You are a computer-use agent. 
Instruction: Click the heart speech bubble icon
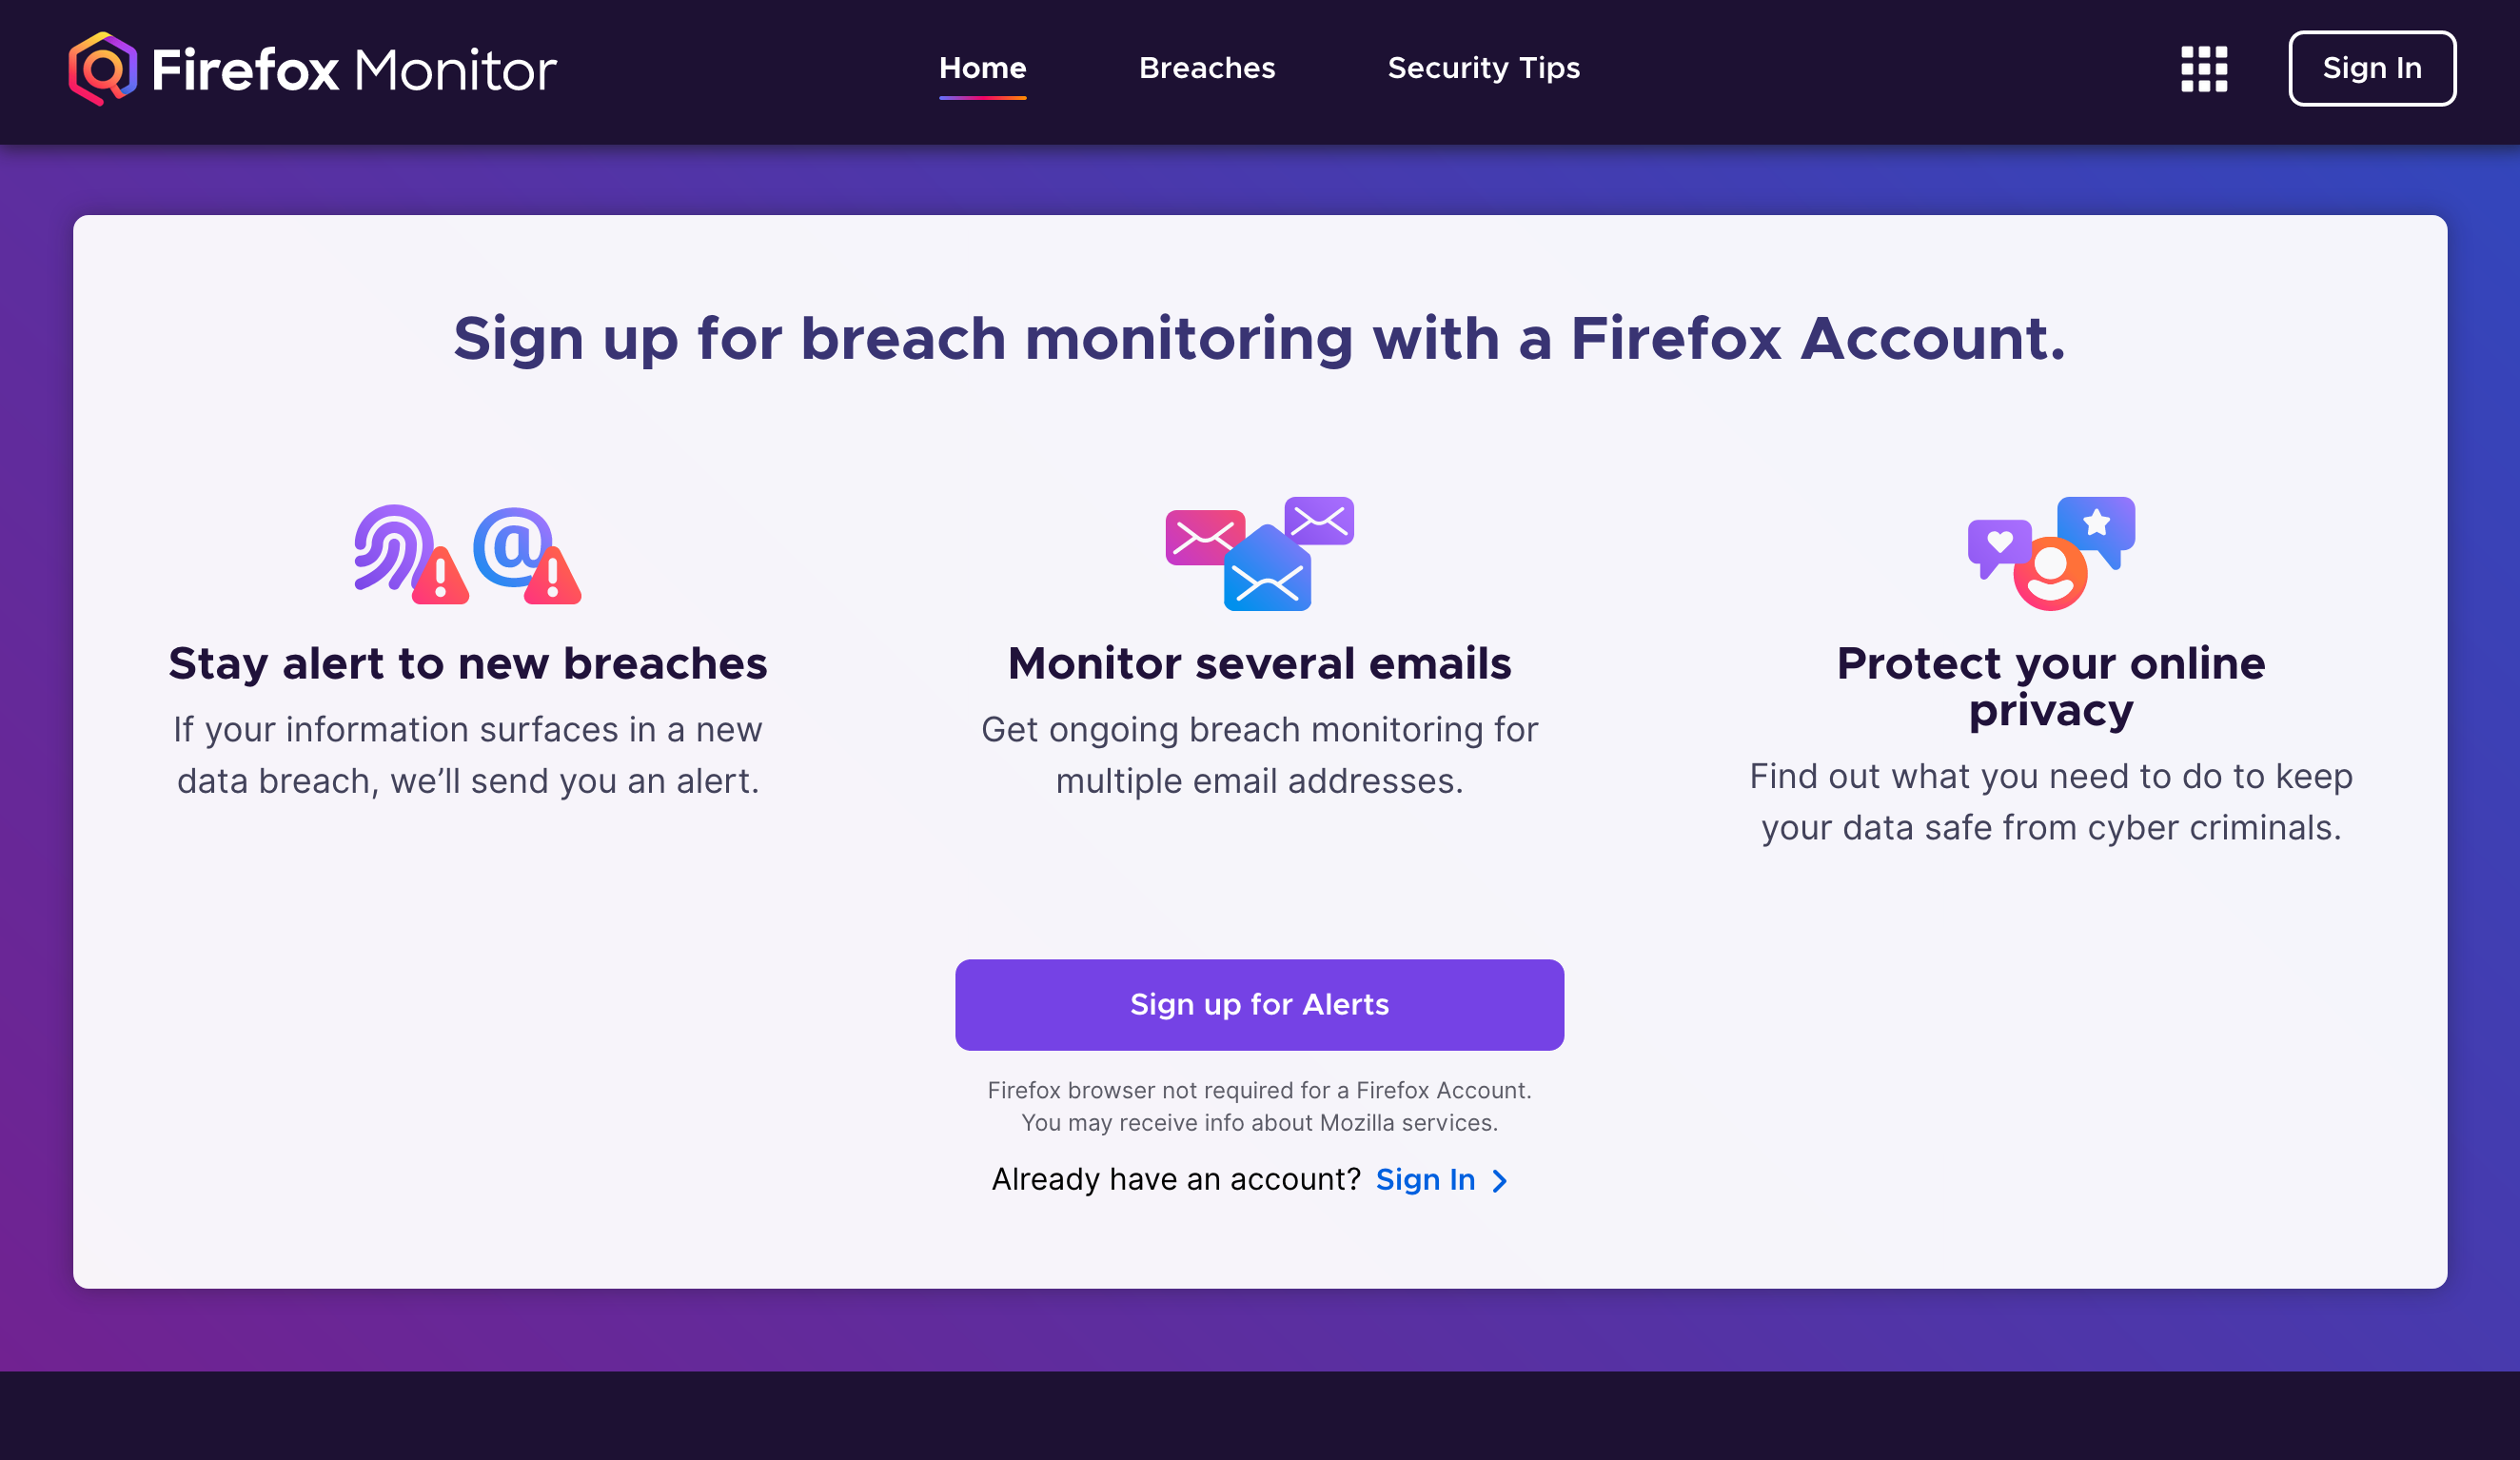click(x=1998, y=547)
